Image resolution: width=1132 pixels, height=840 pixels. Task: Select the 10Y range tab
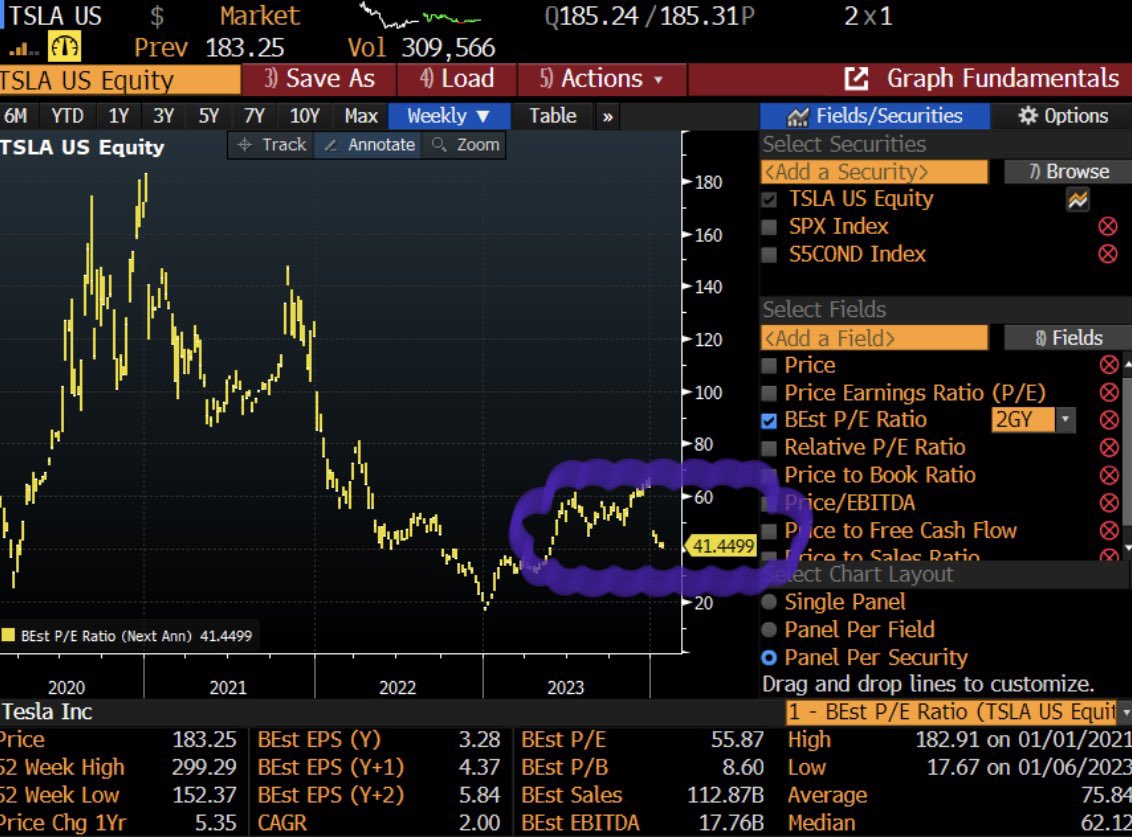click(x=304, y=116)
